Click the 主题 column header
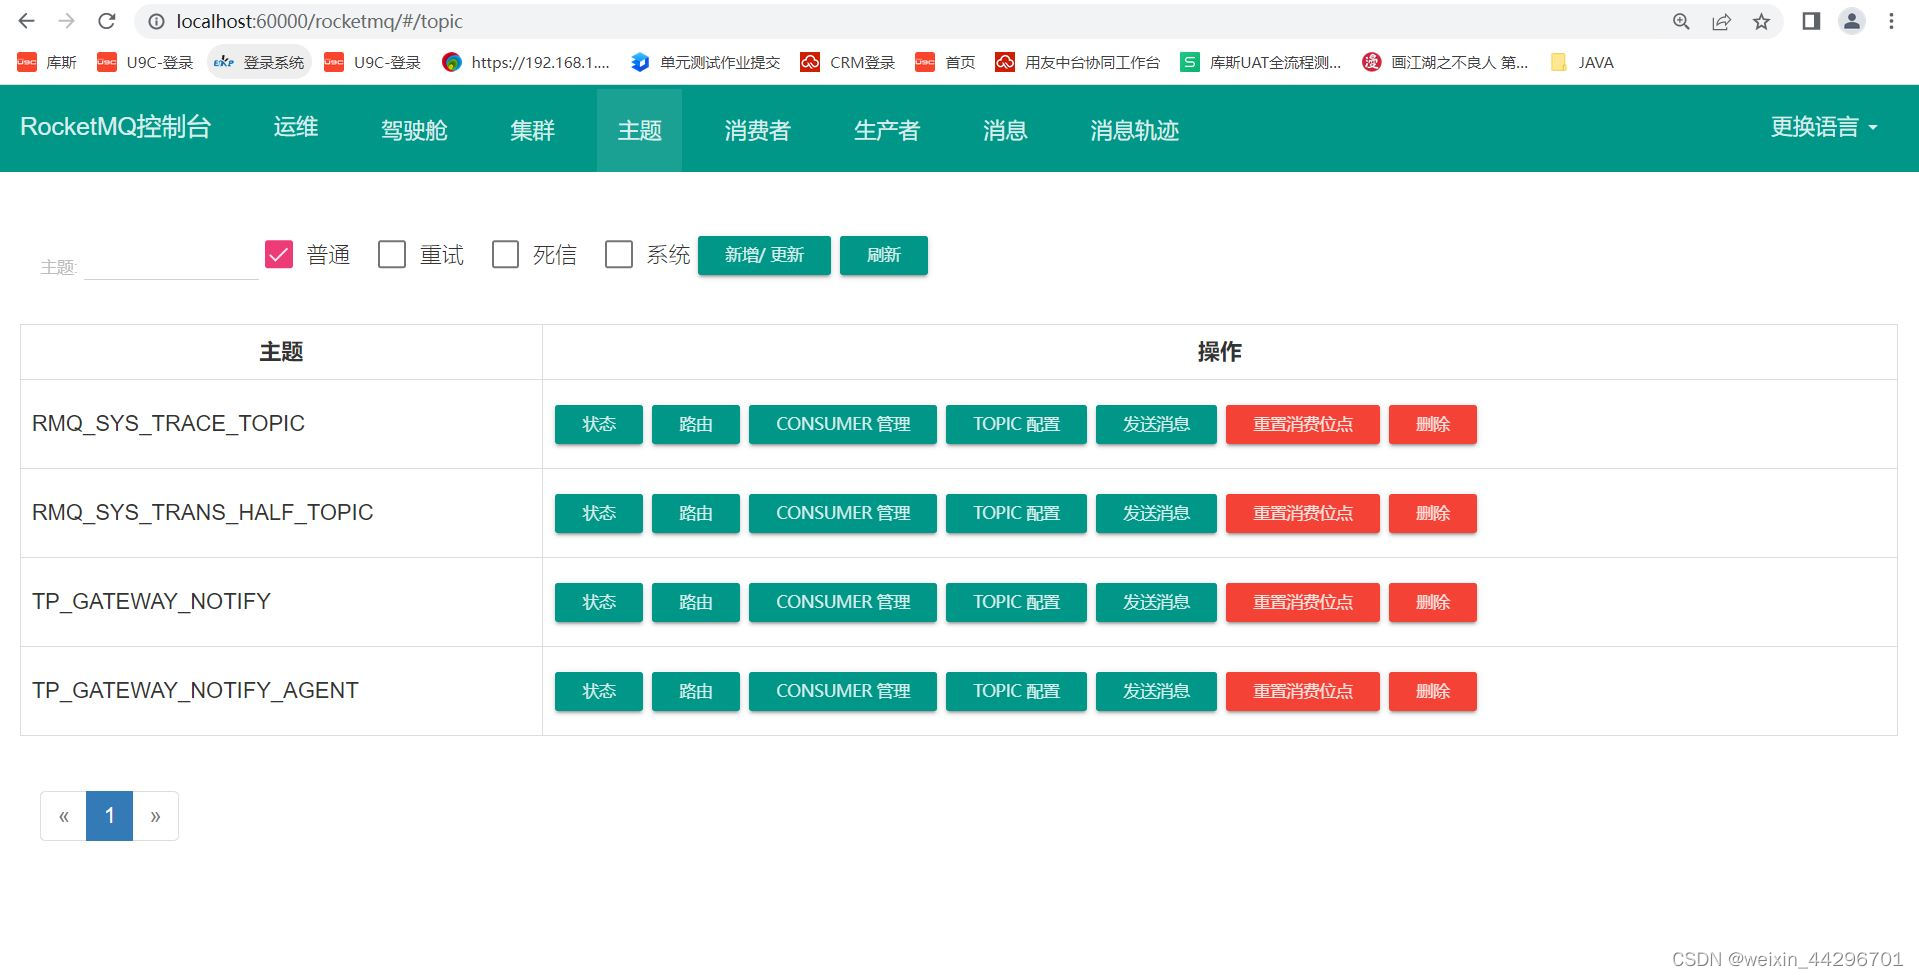This screenshot has height=978, width=1919. coord(281,352)
